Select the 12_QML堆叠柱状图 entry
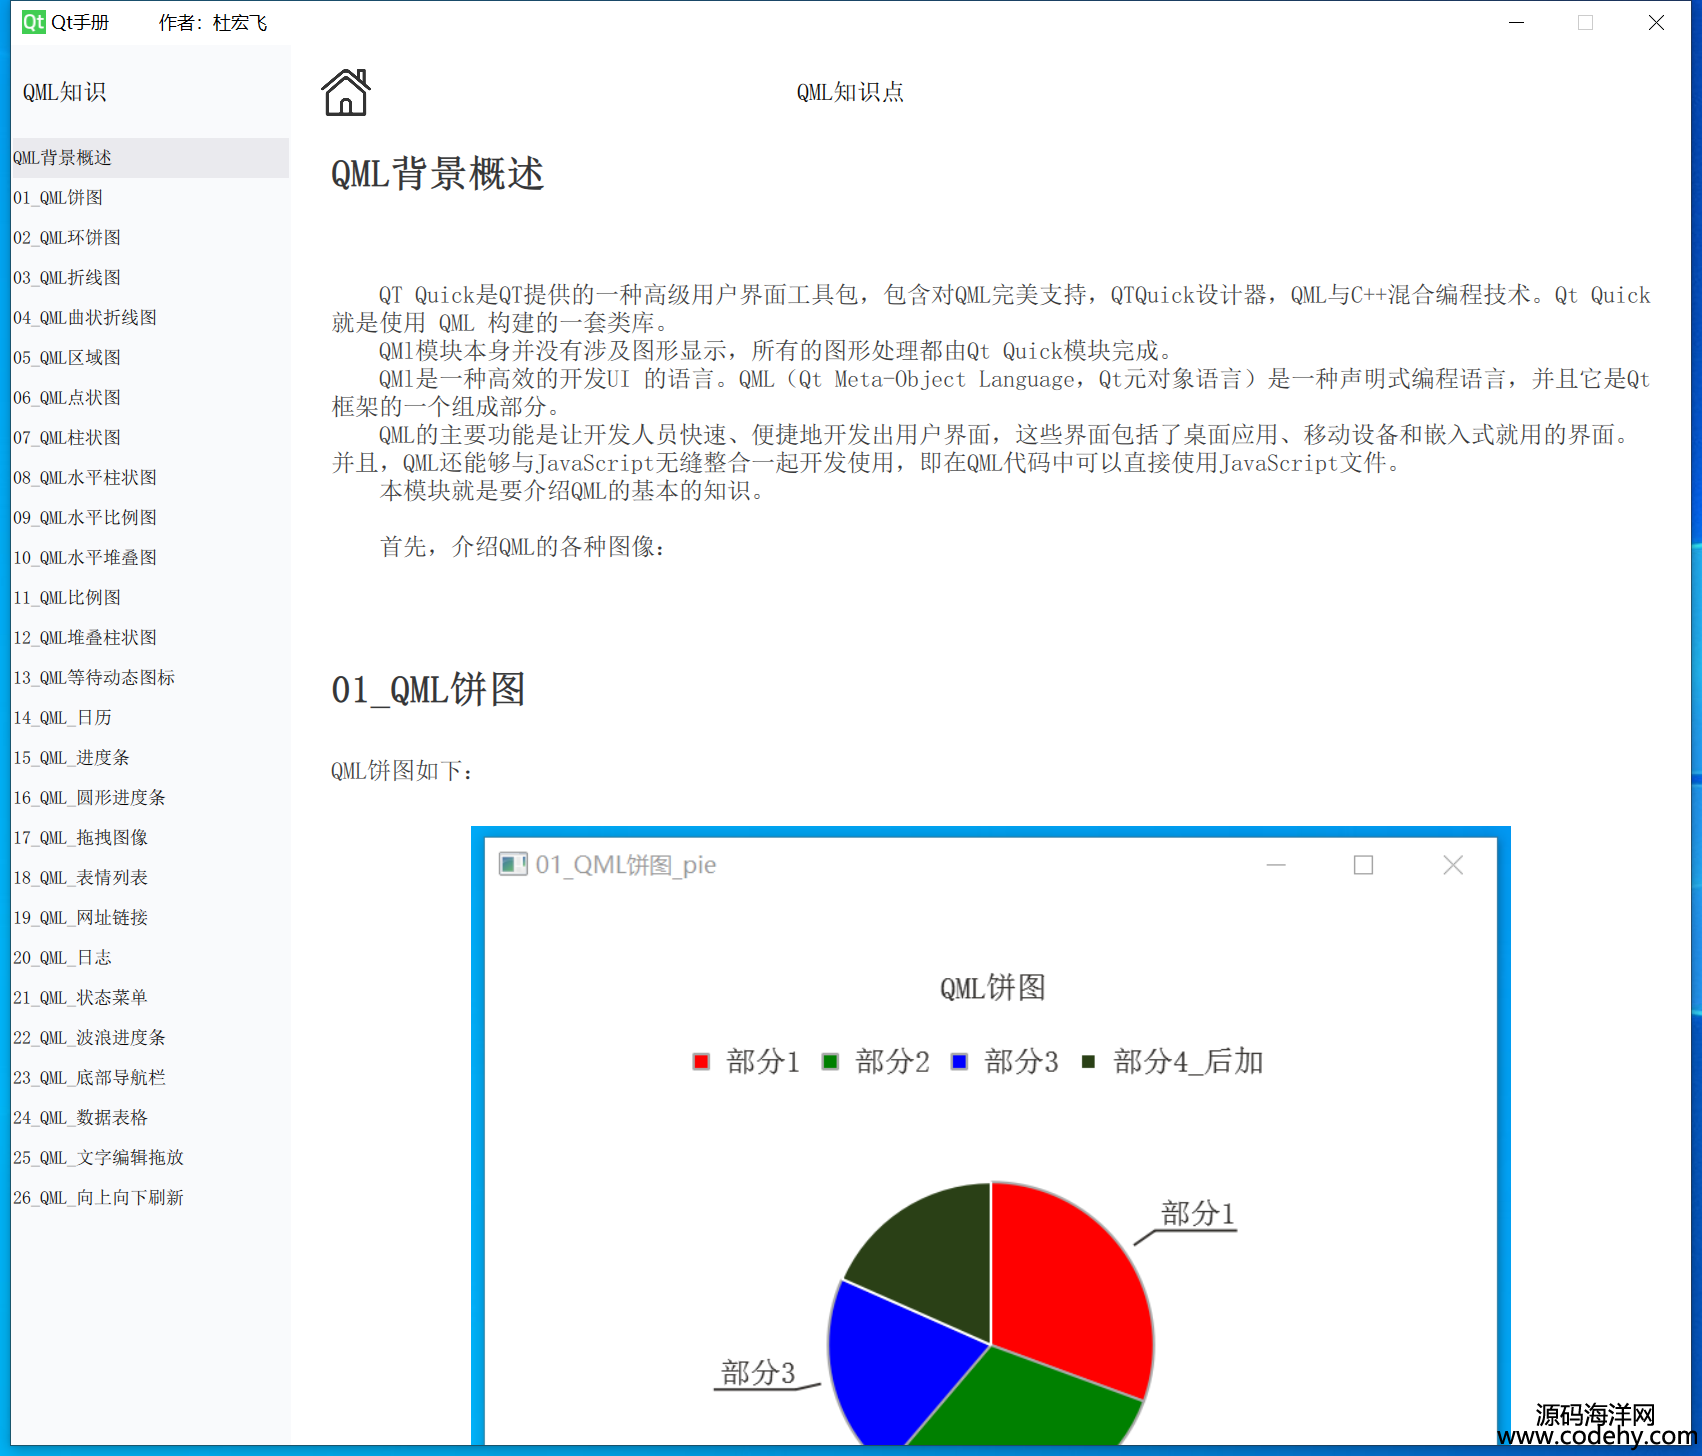The width and height of the screenshot is (1702, 1456). coord(150,638)
